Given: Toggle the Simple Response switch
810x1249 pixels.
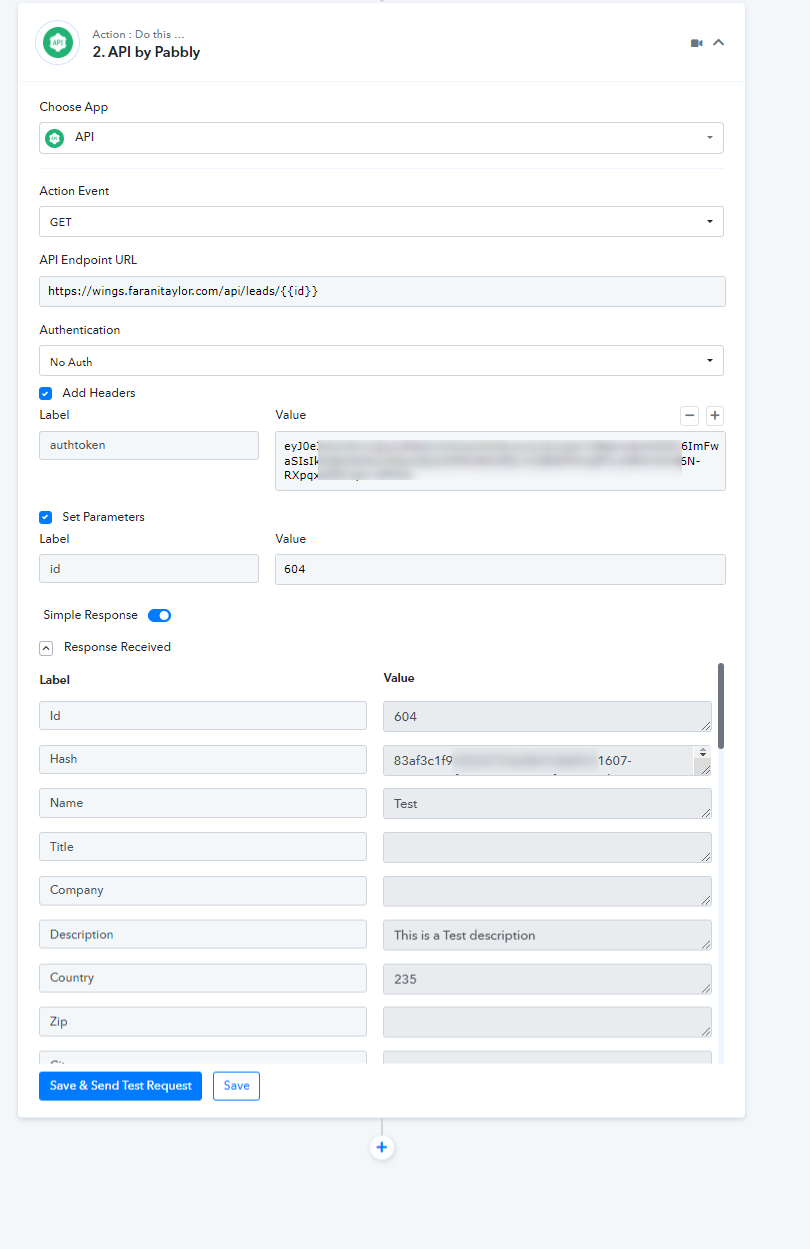Looking at the screenshot, I should point(160,615).
